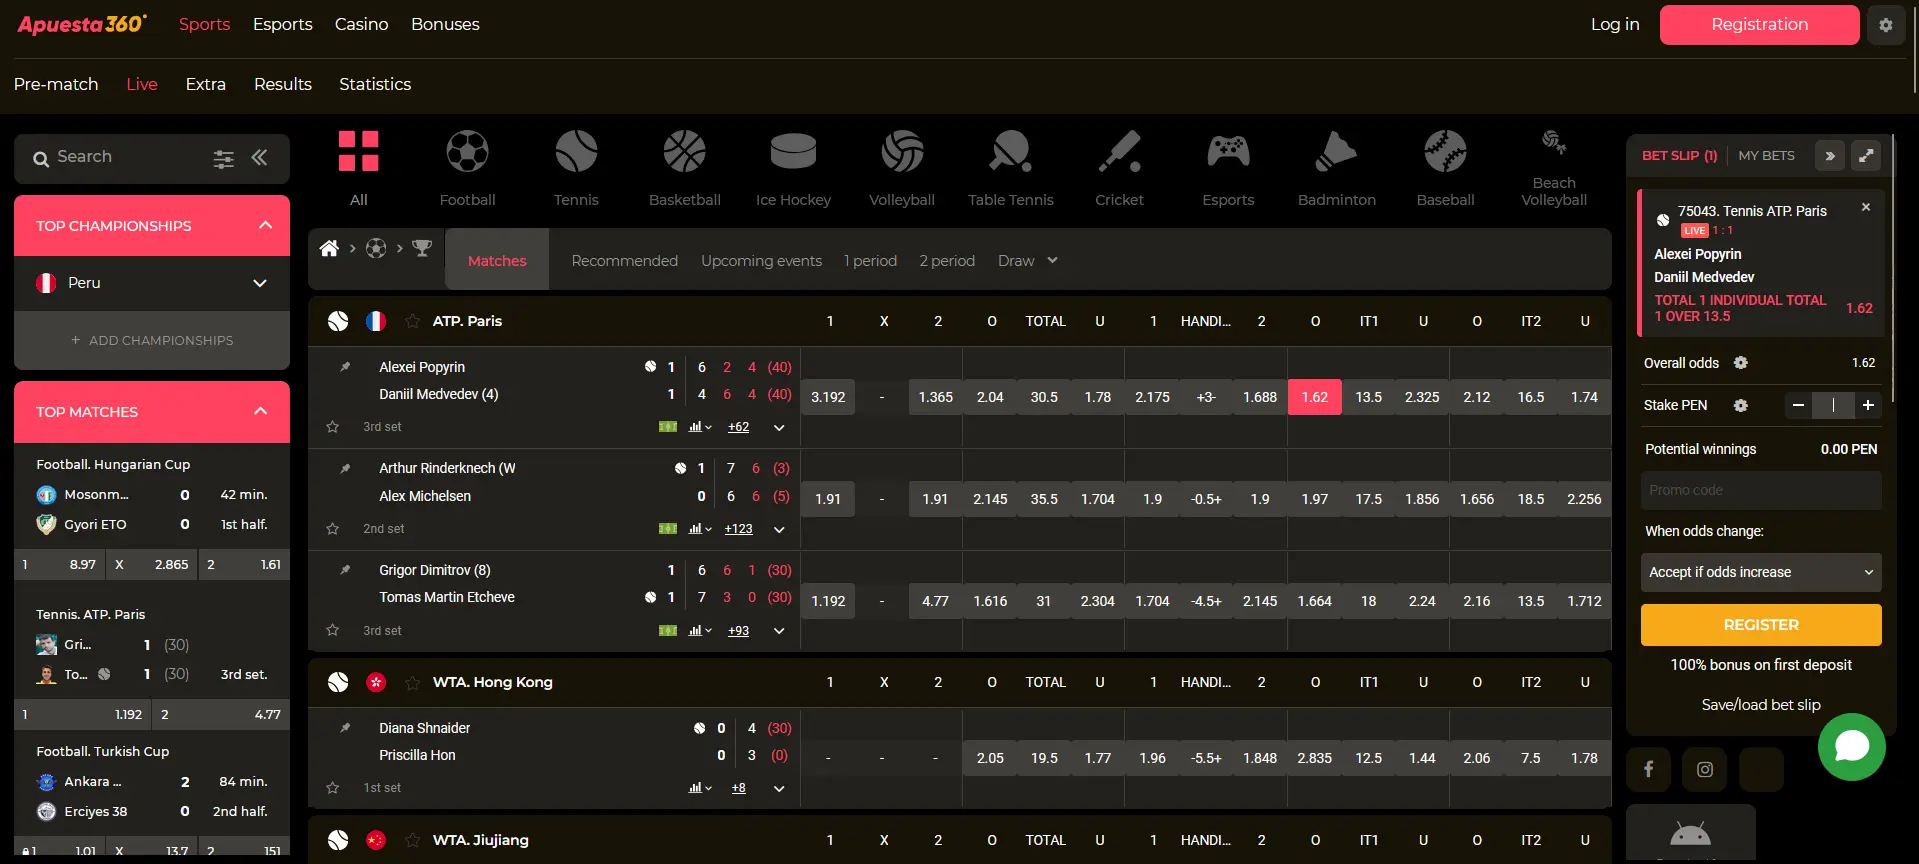Viewport: 1919px width, 864px height.
Task: Favorite the ATP. Paris championship star
Action: (x=412, y=321)
